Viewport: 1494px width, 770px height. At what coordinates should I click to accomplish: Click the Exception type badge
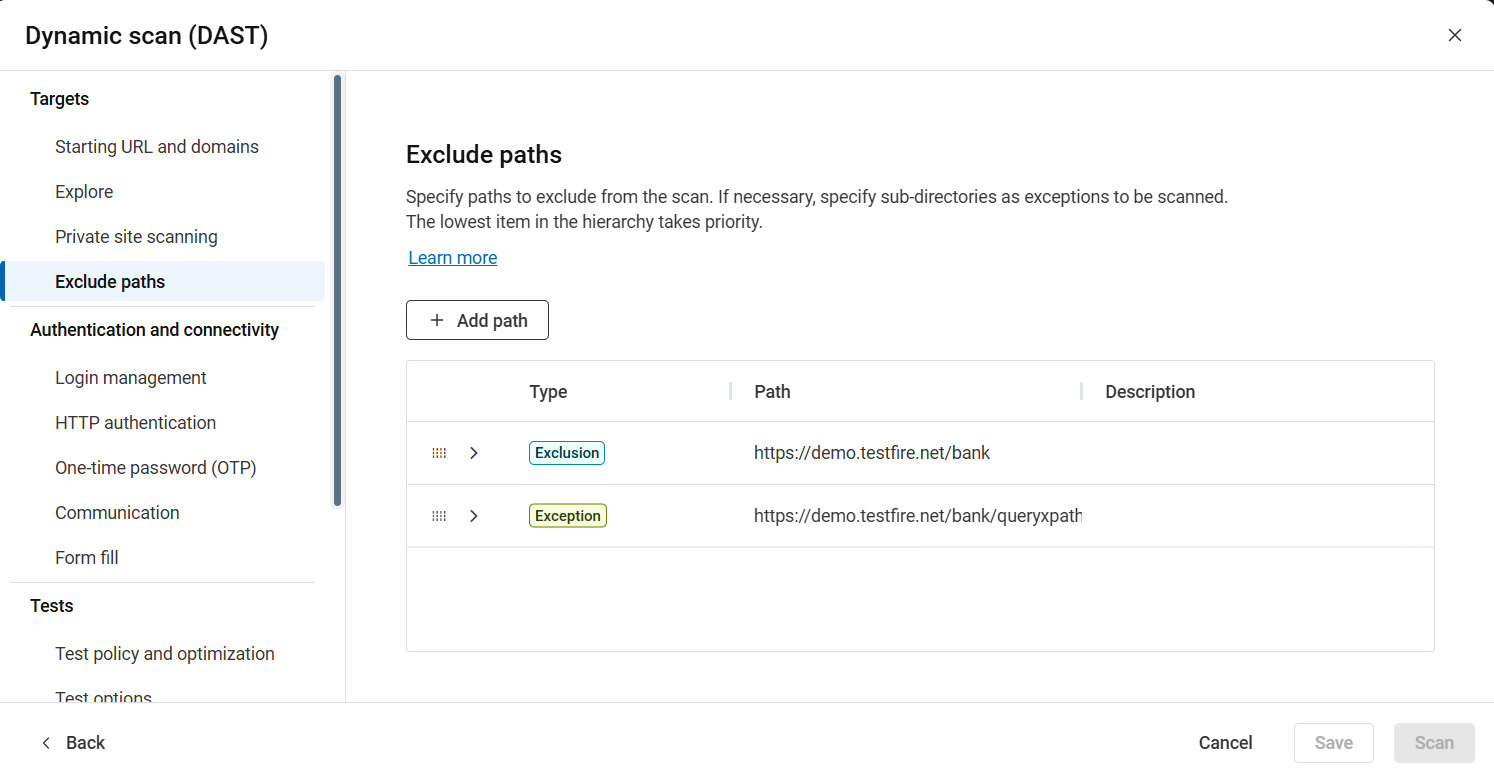coord(567,515)
